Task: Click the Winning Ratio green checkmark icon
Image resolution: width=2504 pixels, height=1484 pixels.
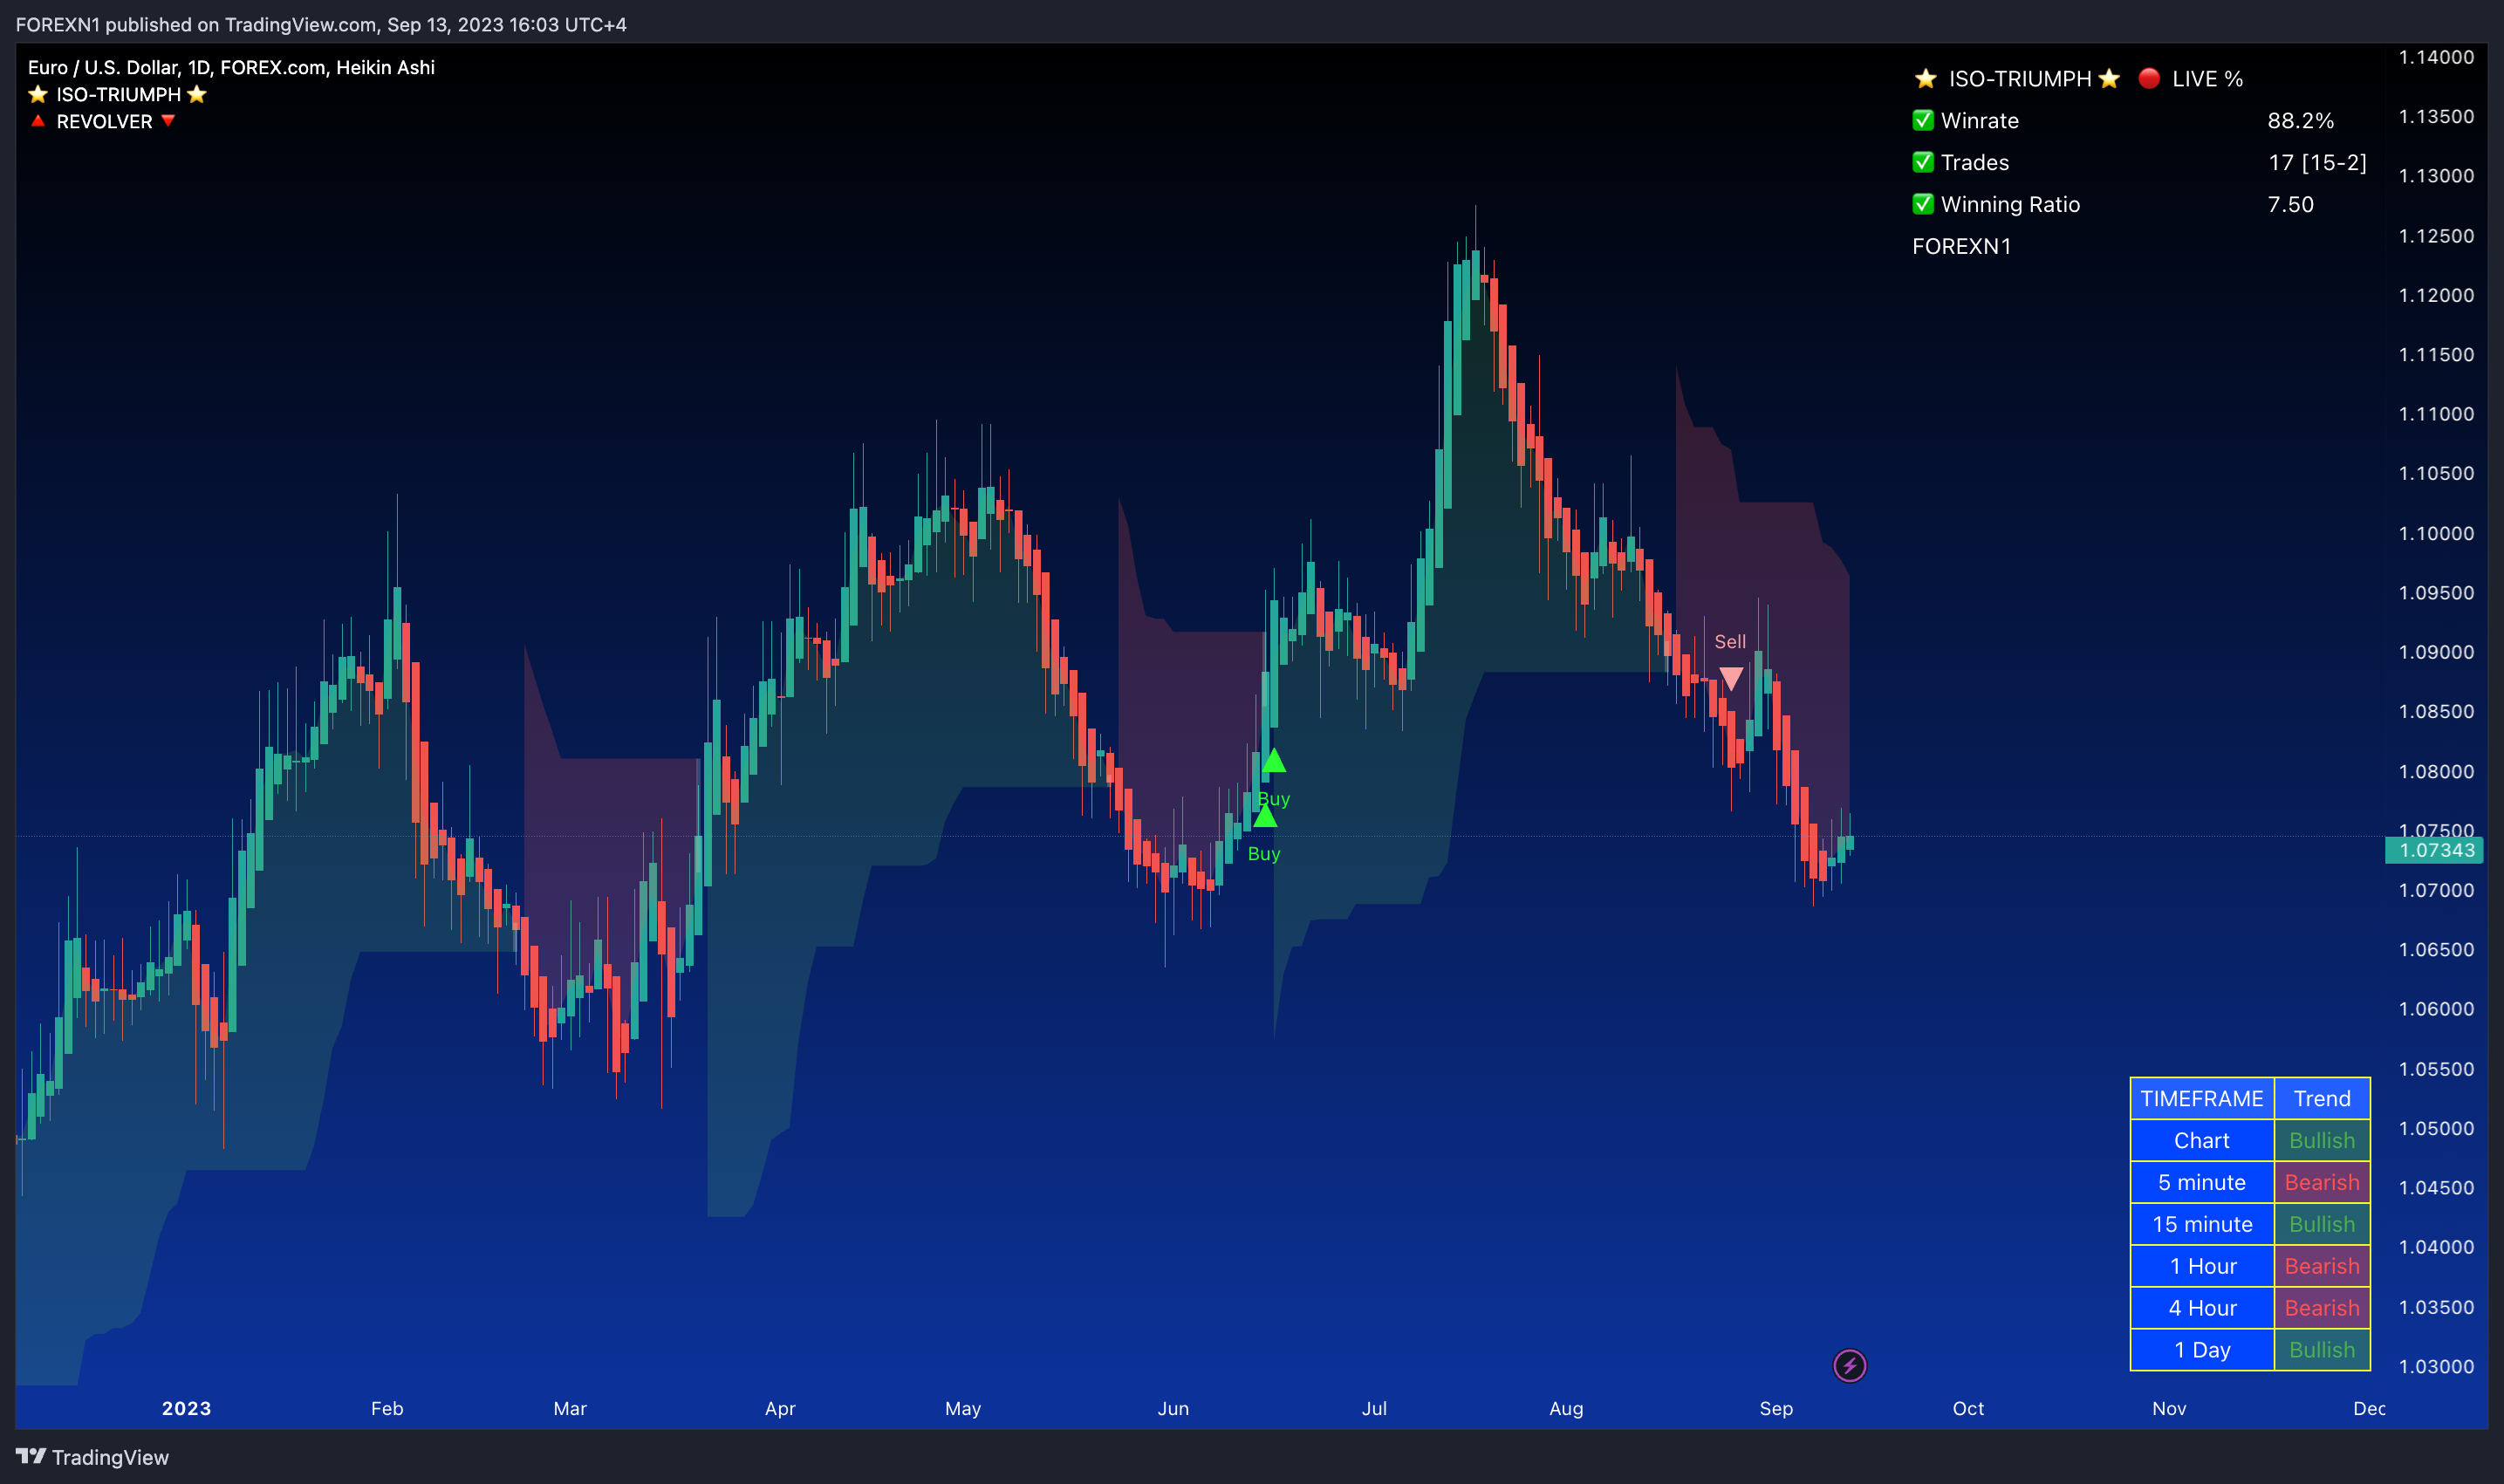Action: (x=1922, y=204)
